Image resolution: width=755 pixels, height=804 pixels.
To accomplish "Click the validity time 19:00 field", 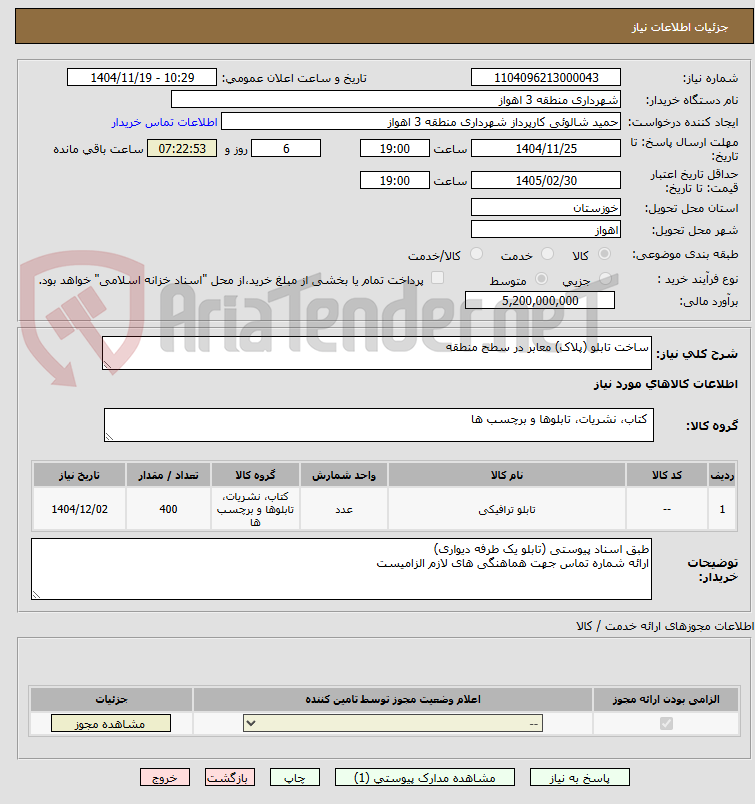I will click(394, 180).
